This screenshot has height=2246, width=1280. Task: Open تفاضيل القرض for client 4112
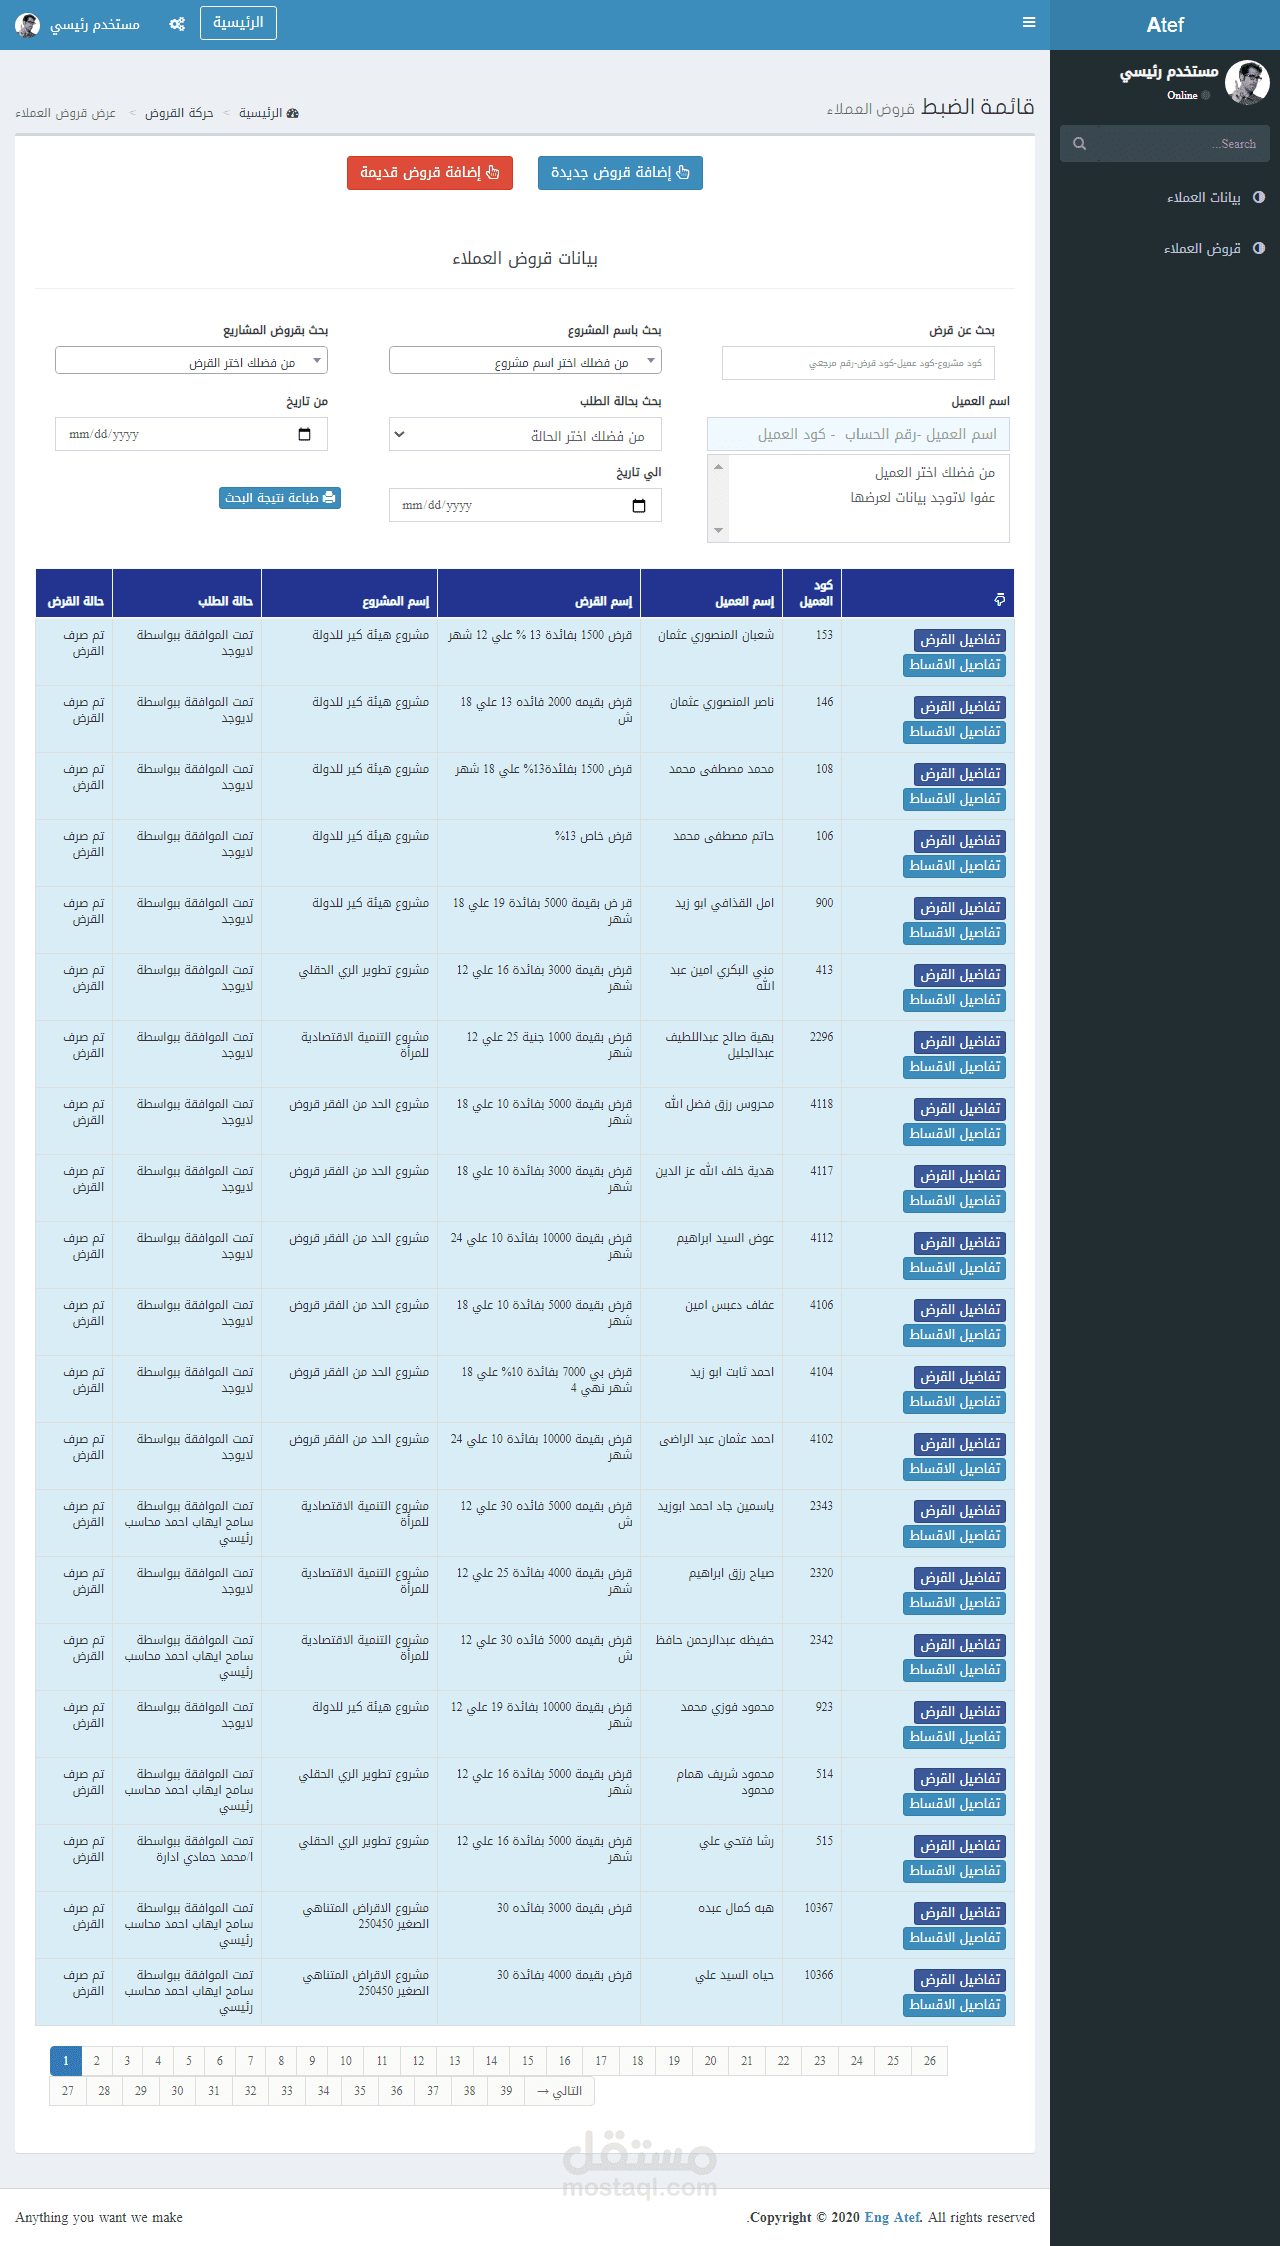[960, 1243]
